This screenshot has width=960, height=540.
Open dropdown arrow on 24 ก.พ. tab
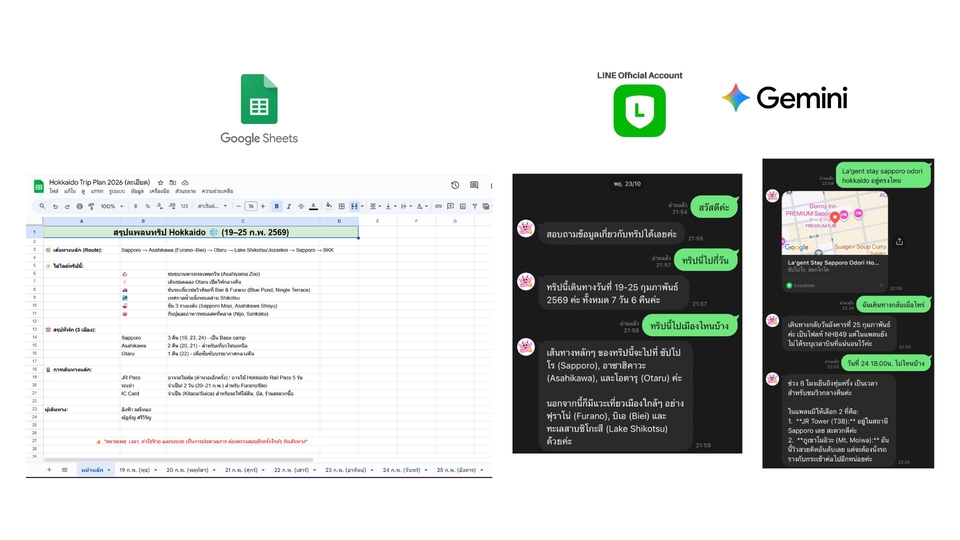(x=428, y=470)
